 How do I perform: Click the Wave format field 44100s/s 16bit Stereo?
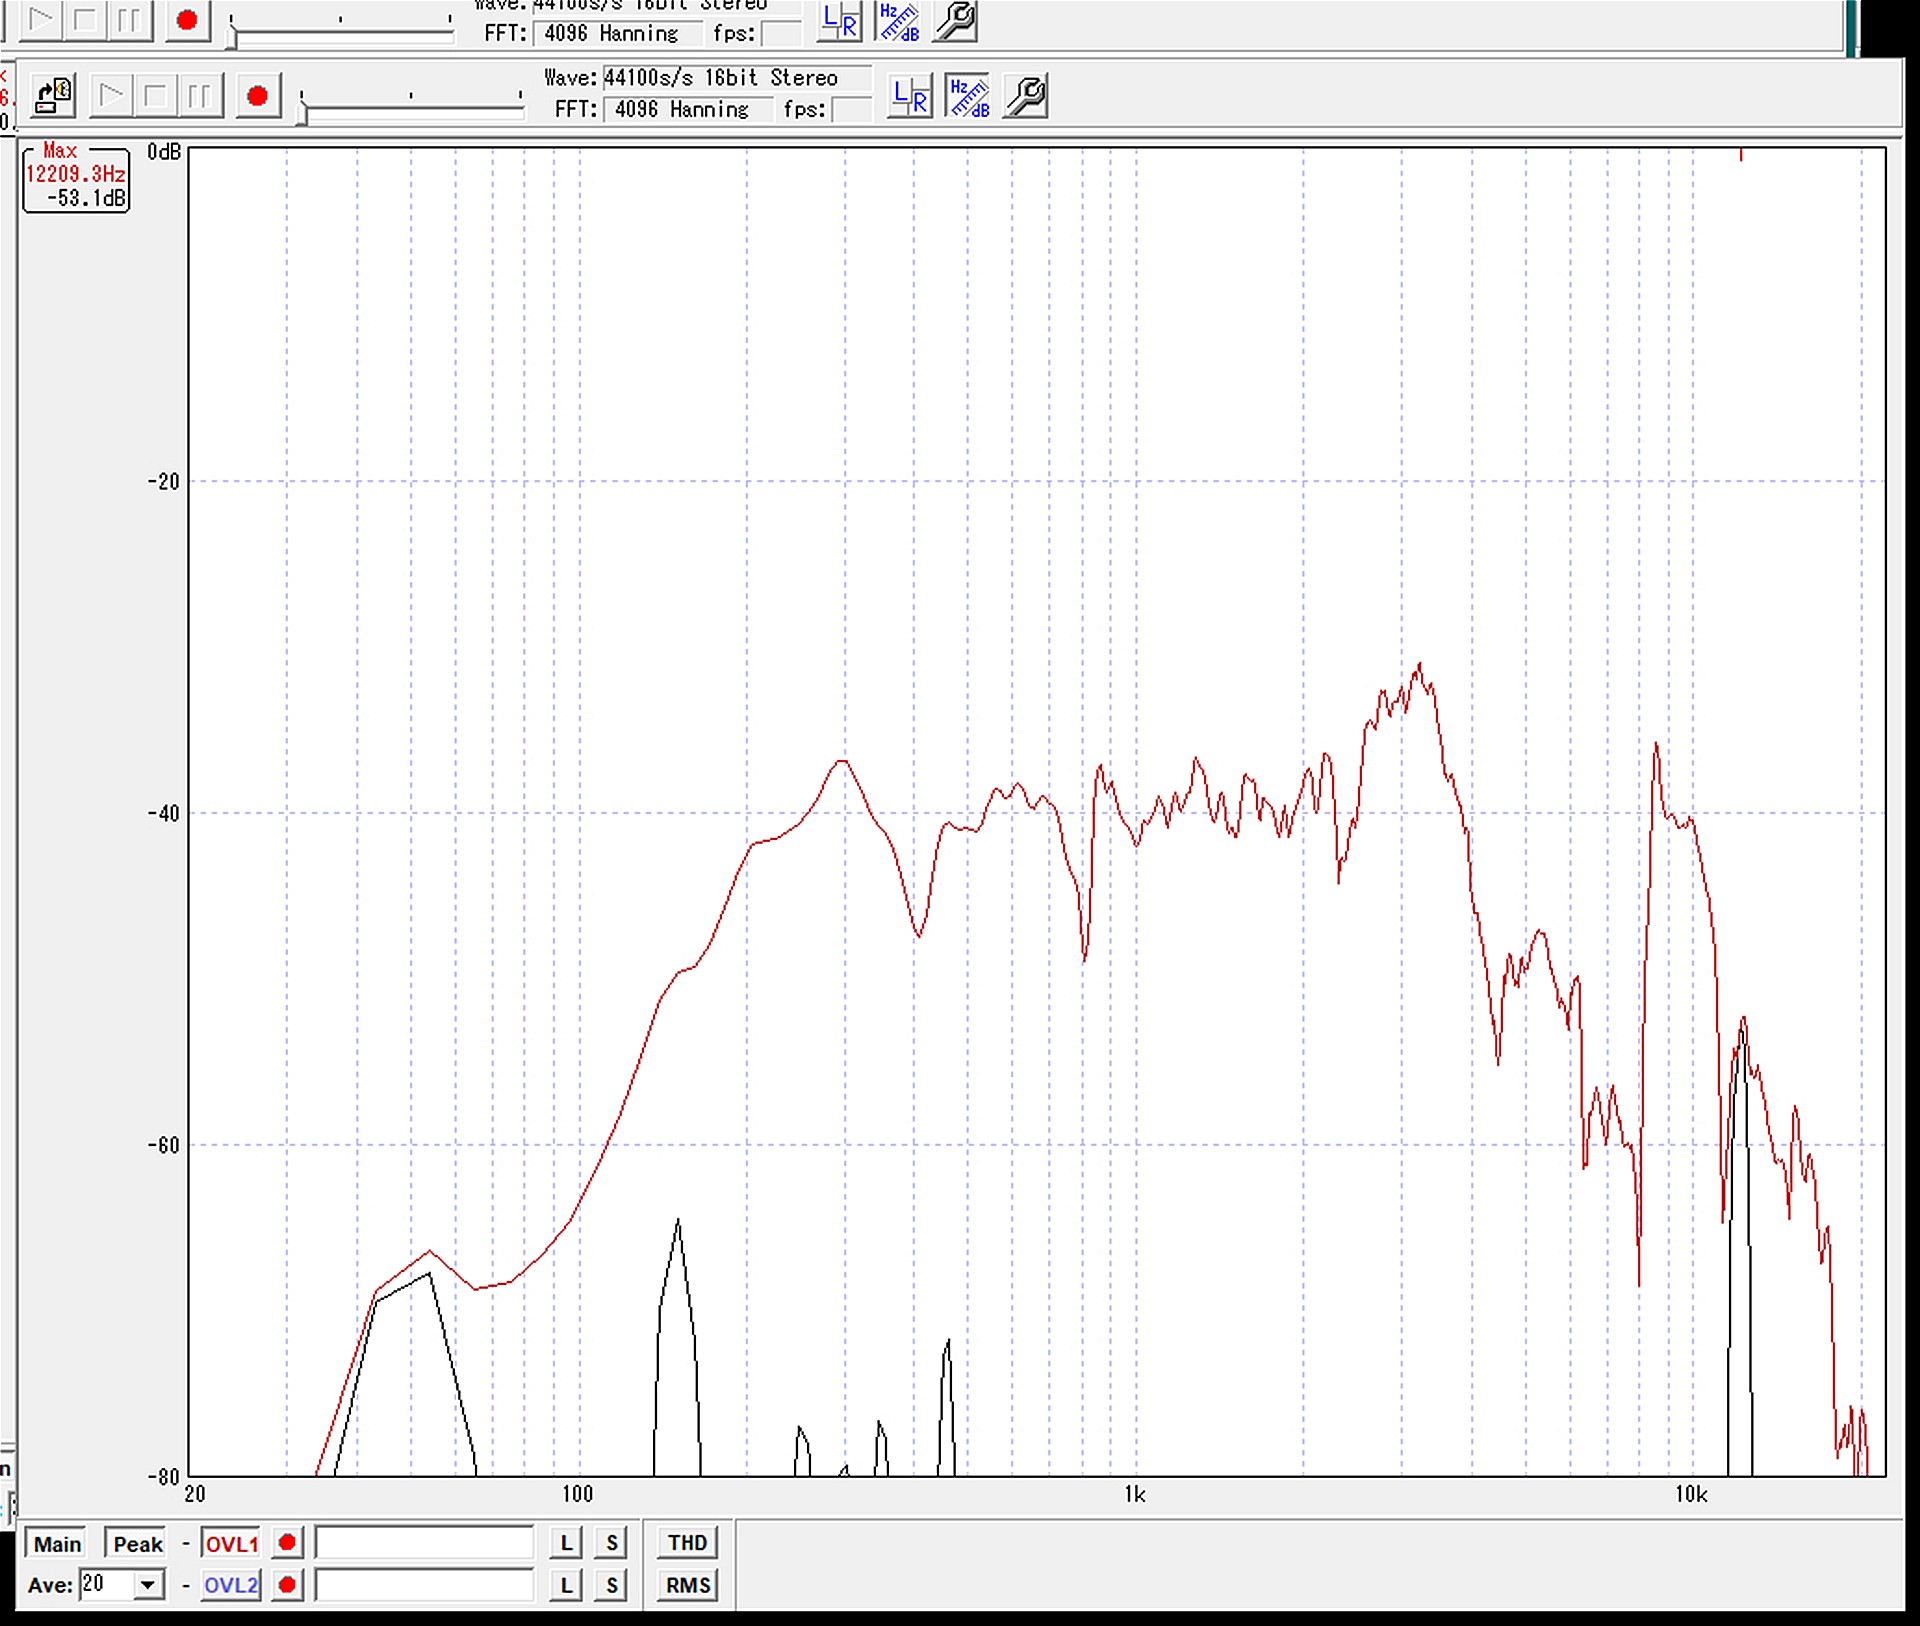click(737, 78)
